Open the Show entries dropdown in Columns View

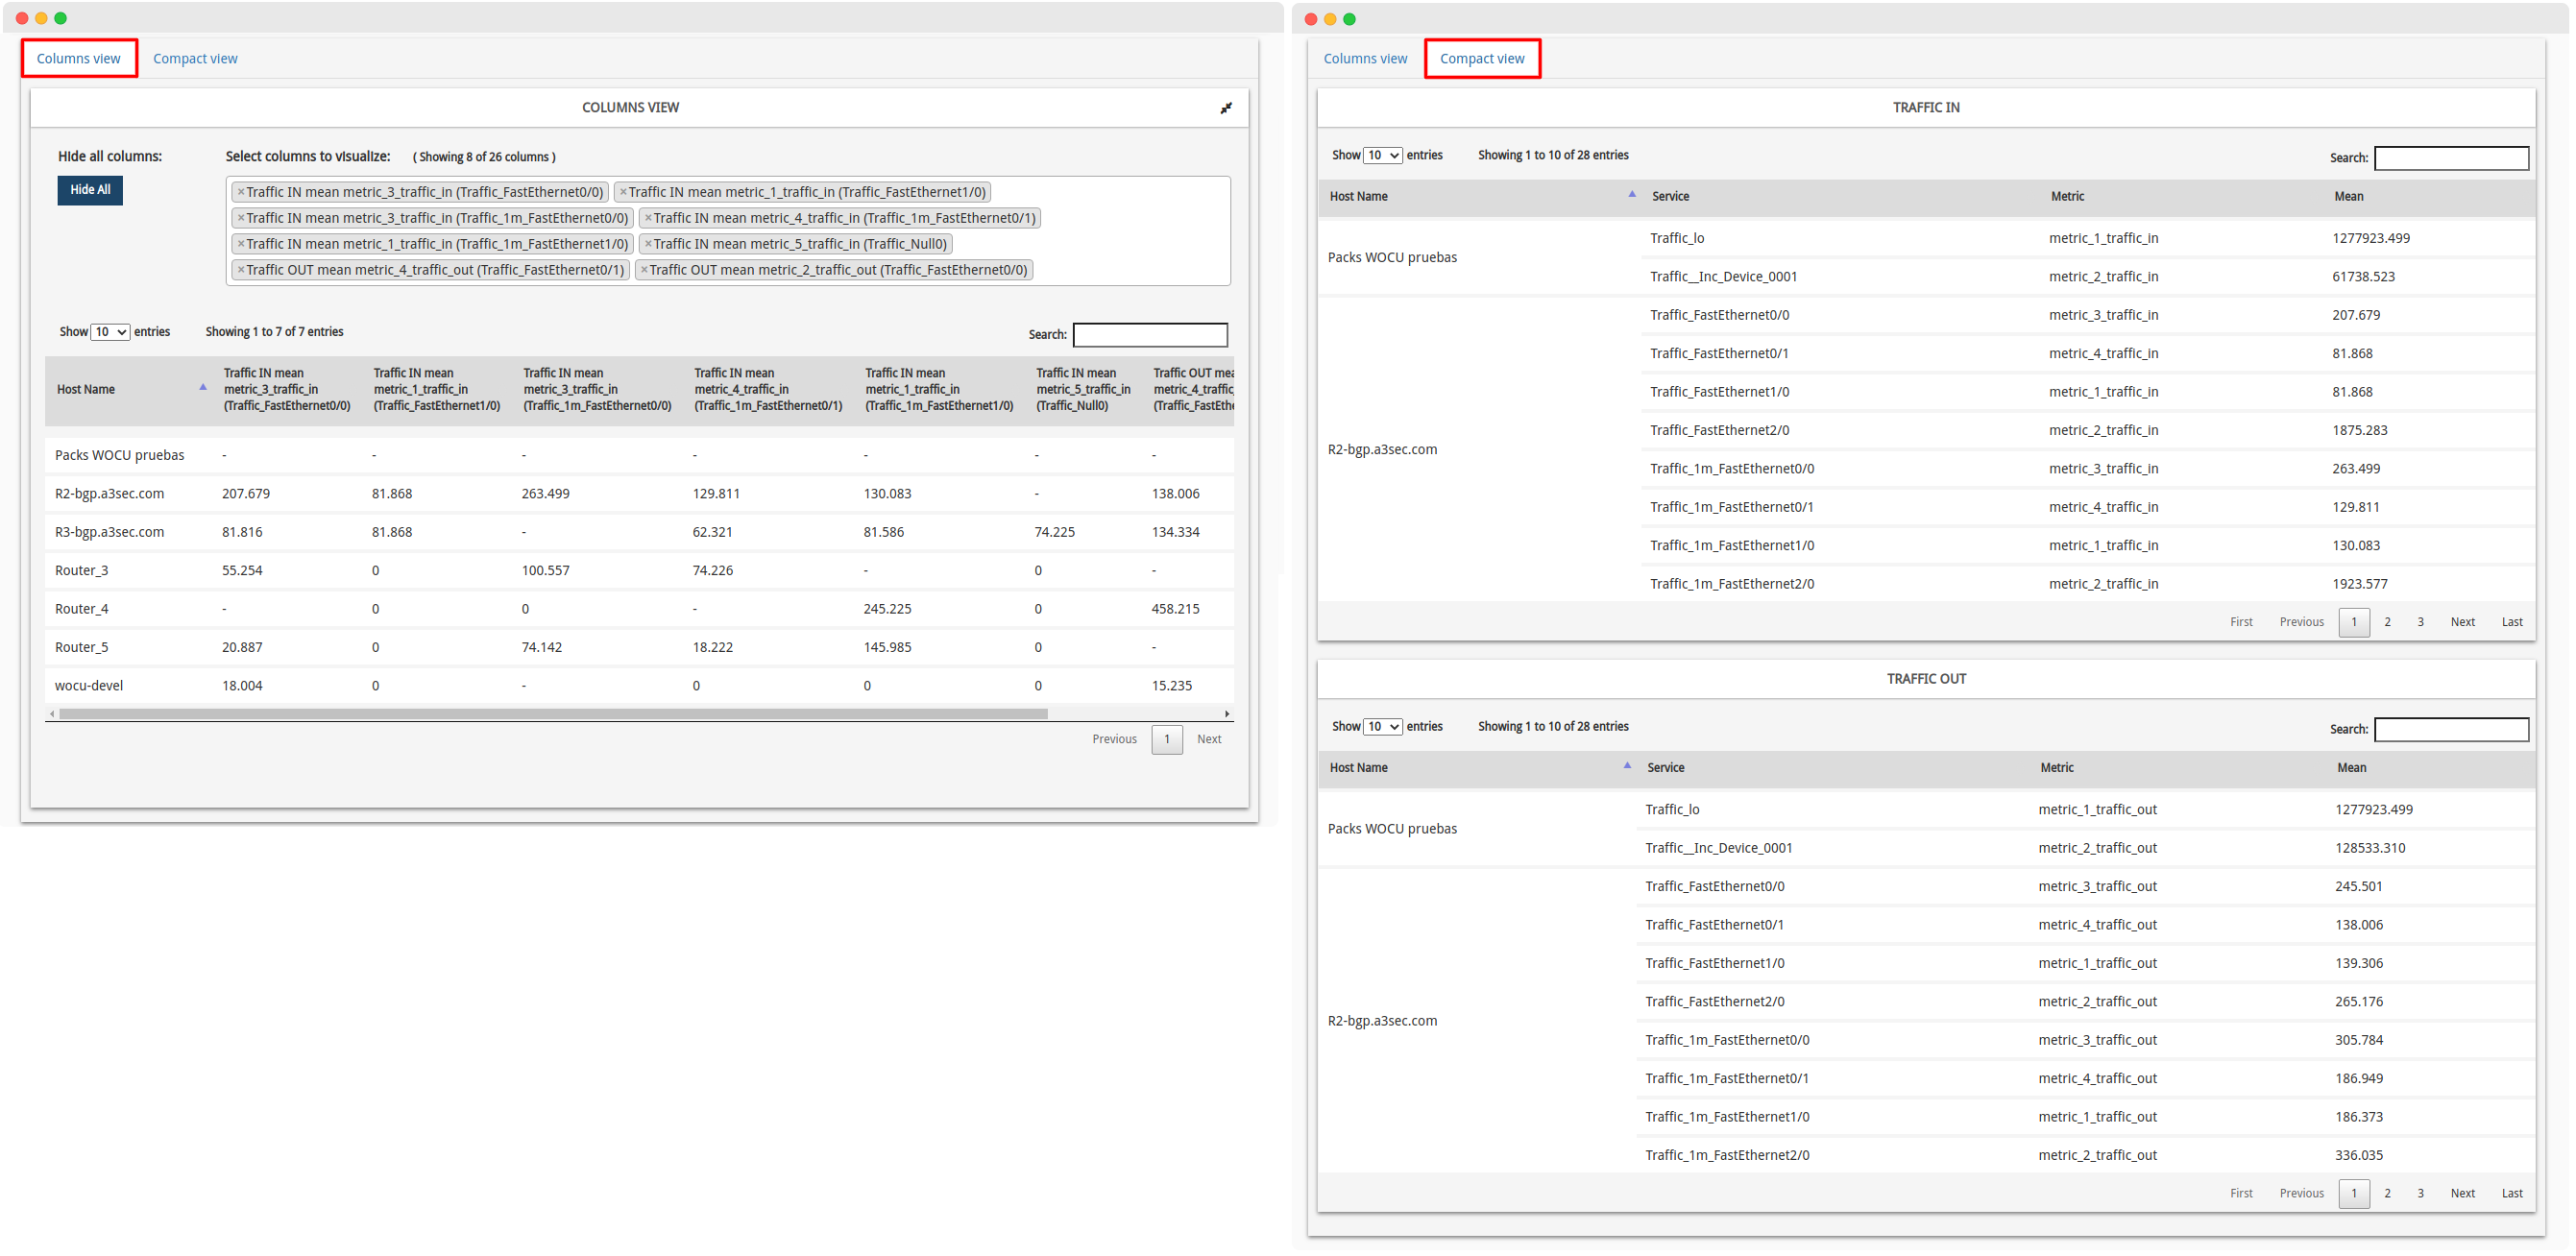[x=110, y=332]
